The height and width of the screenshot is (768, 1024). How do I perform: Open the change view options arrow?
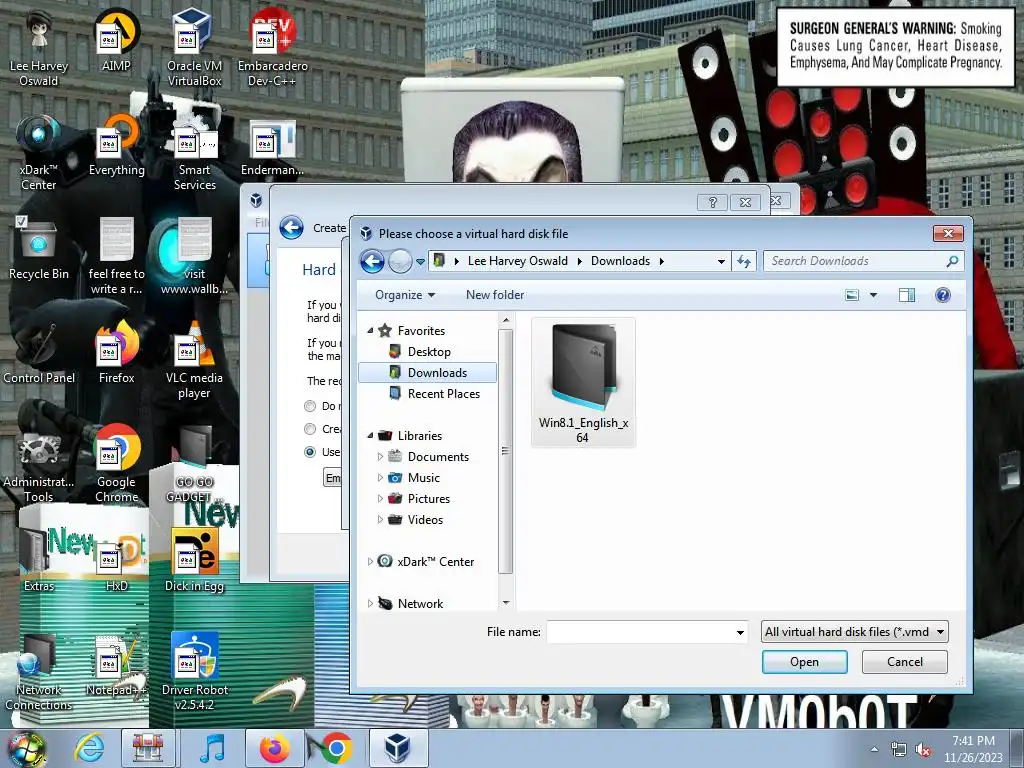[x=873, y=295]
